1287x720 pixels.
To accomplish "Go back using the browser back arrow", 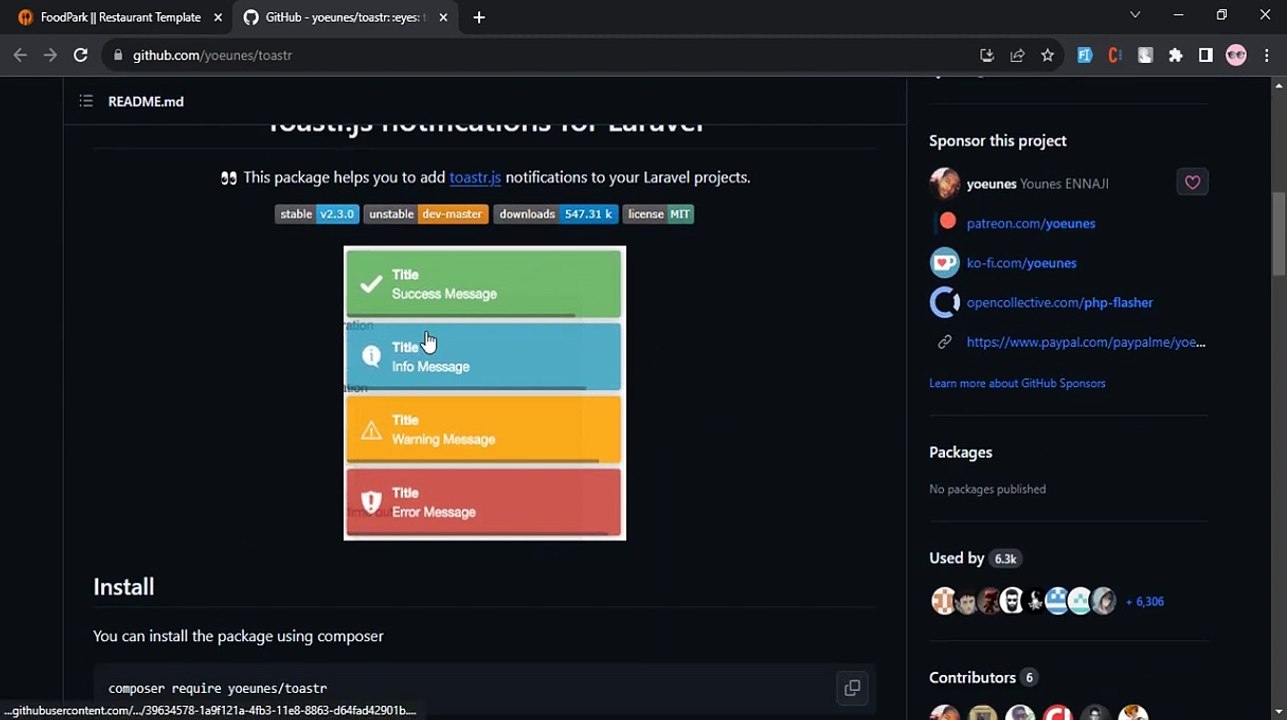I will point(20,55).
